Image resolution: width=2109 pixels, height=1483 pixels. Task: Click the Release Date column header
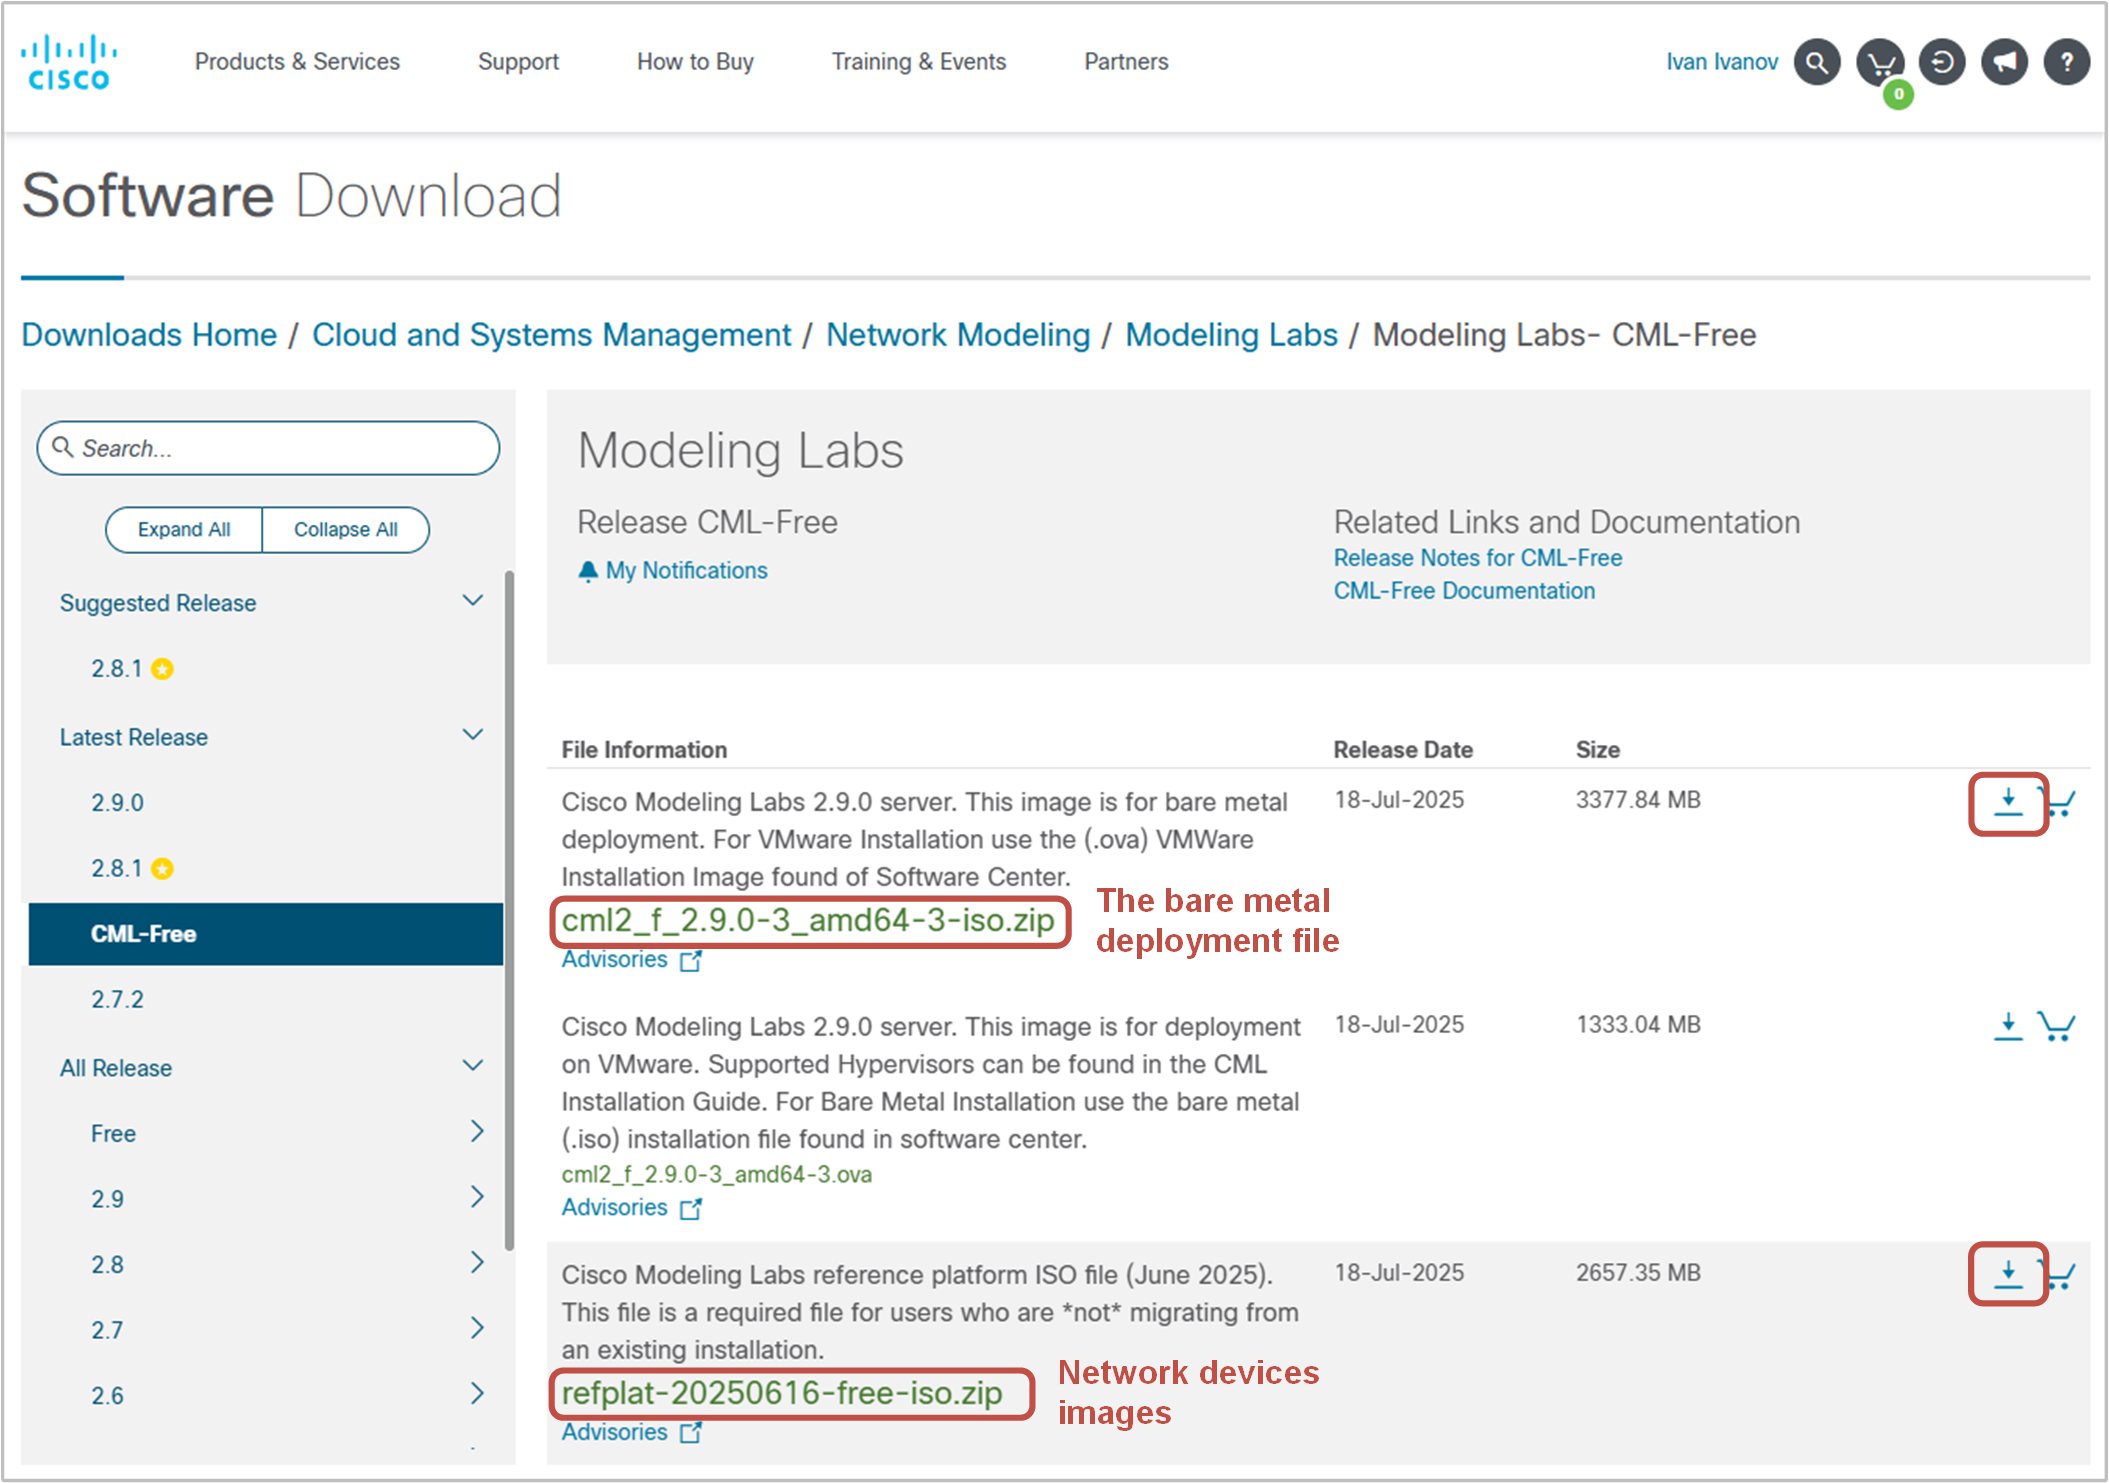pyautogui.click(x=1402, y=750)
